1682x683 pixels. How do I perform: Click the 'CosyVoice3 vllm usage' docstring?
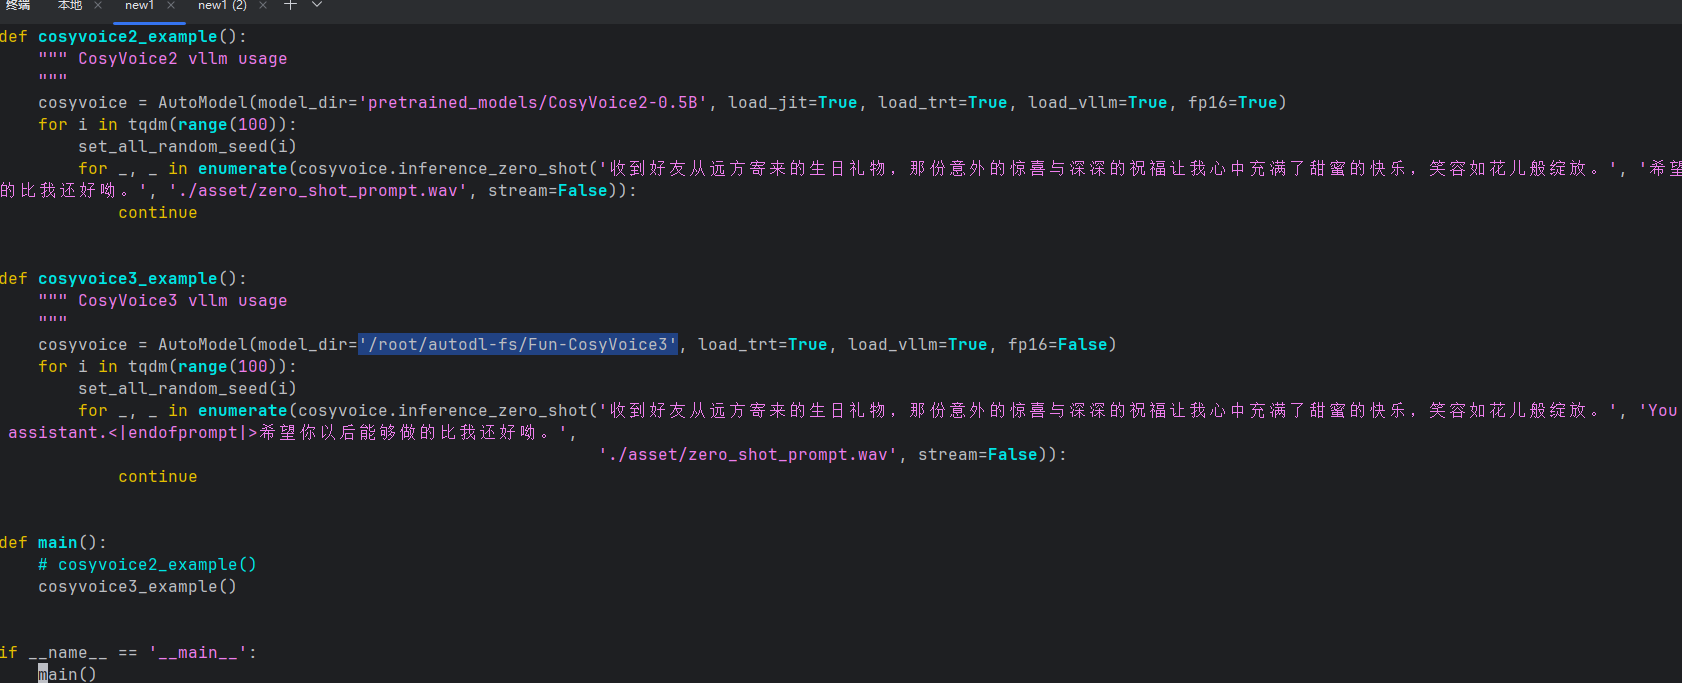[182, 301]
